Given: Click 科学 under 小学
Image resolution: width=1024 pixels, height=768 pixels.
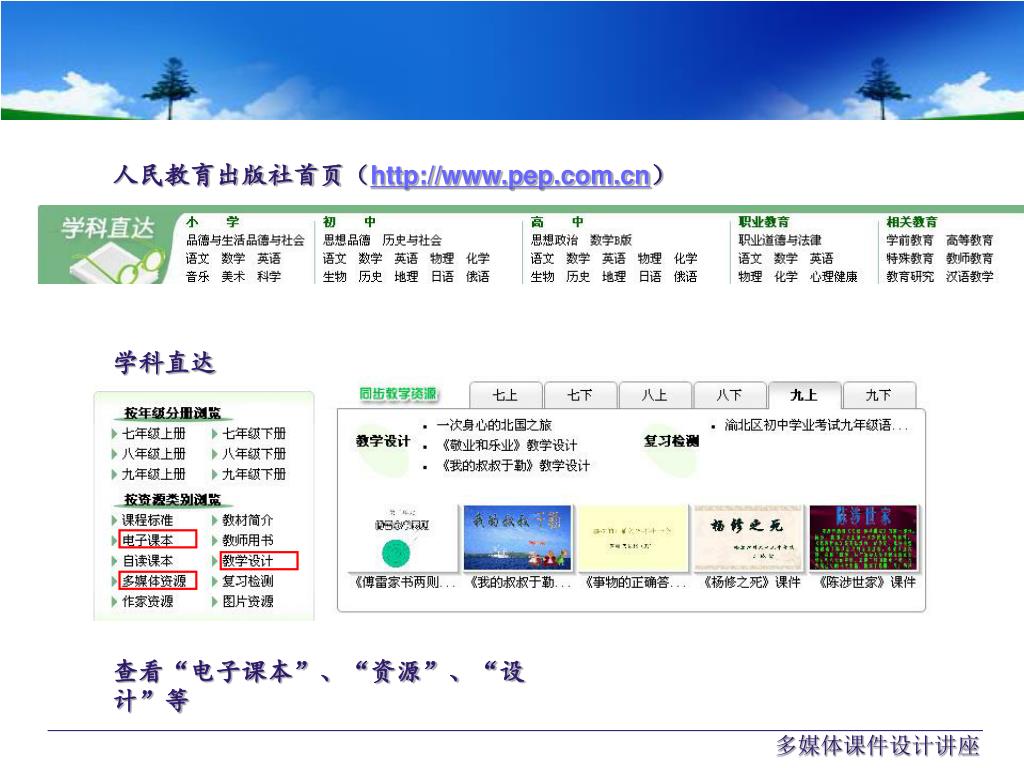Looking at the screenshot, I should pos(269,277).
